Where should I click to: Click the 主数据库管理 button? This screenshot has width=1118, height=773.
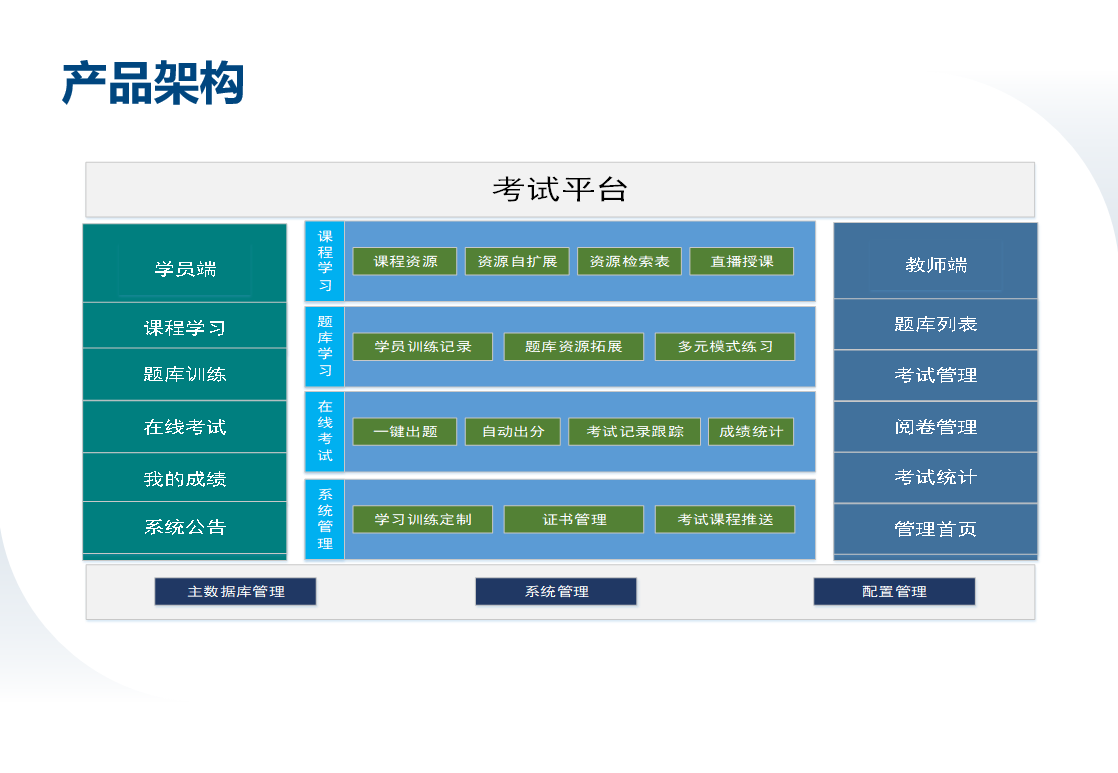(x=235, y=592)
